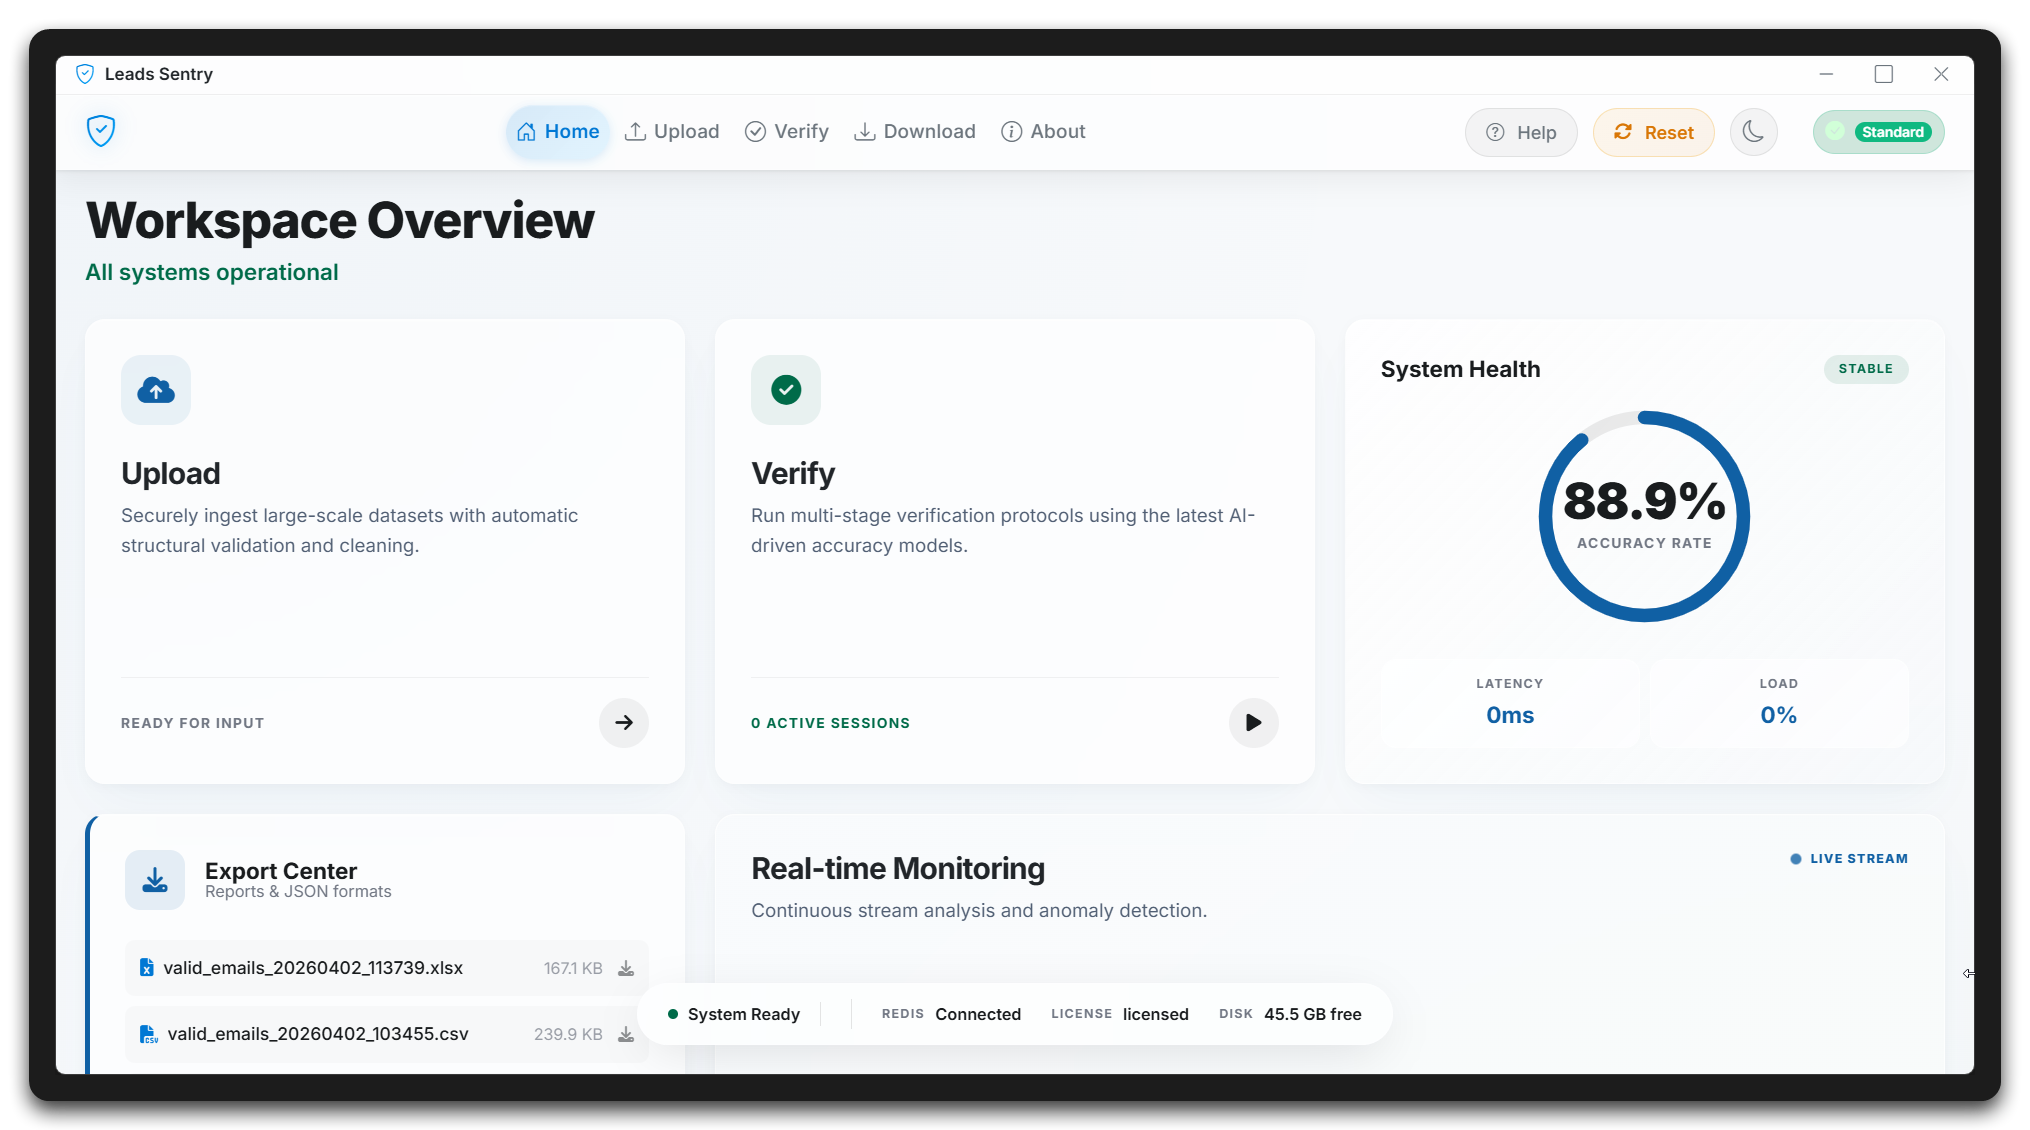Click the Standard plan badge toggle
2030x1130 pixels.
(x=1878, y=131)
